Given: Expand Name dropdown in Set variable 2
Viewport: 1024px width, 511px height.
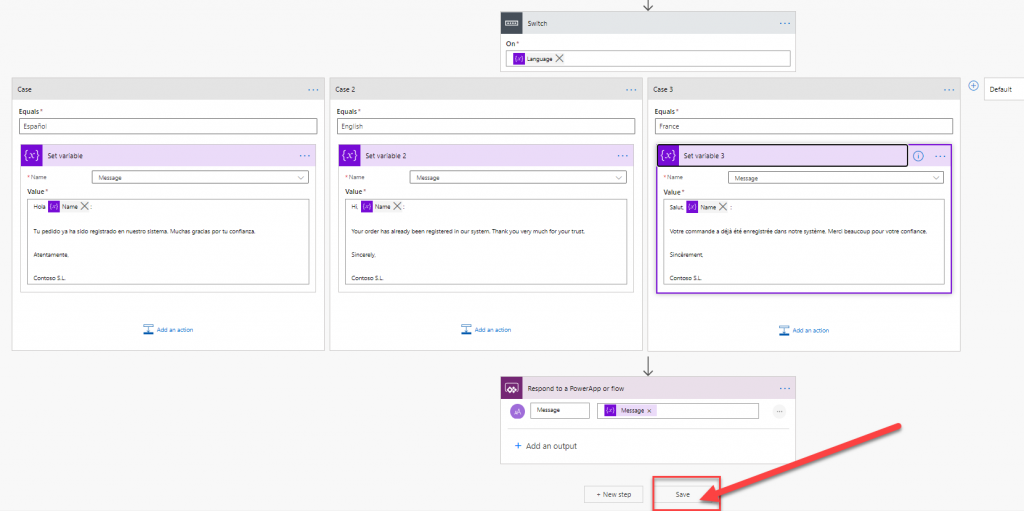Looking at the screenshot, I should [x=619, y=178].
